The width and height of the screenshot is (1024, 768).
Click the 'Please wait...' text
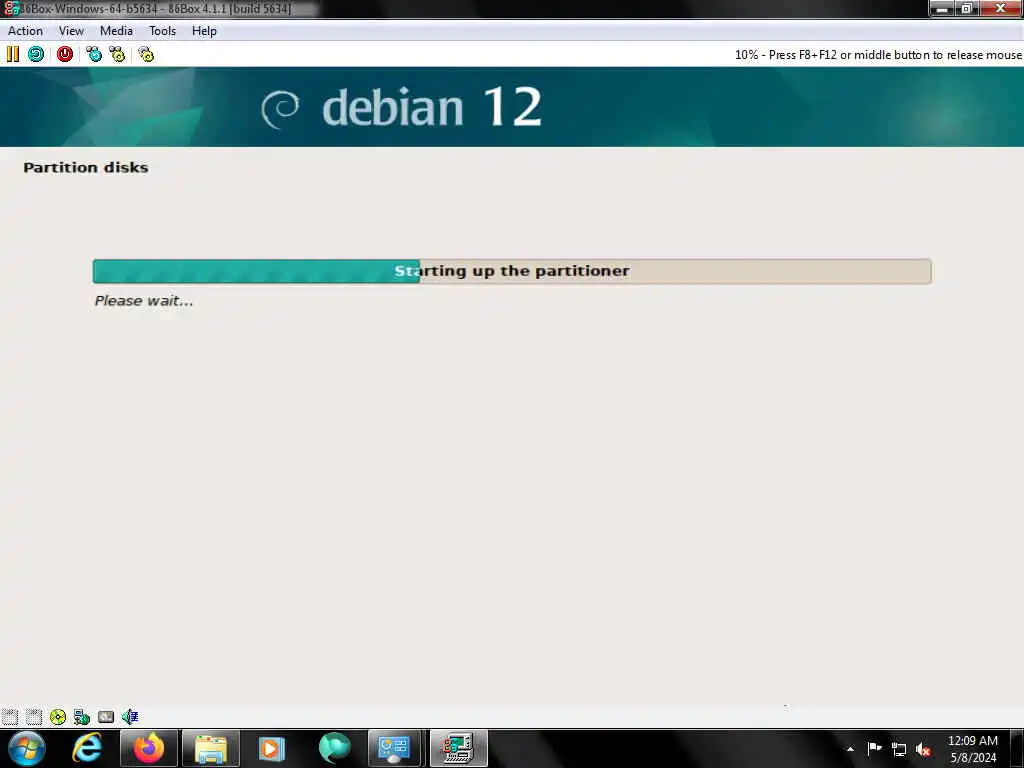tap(144, 301)
